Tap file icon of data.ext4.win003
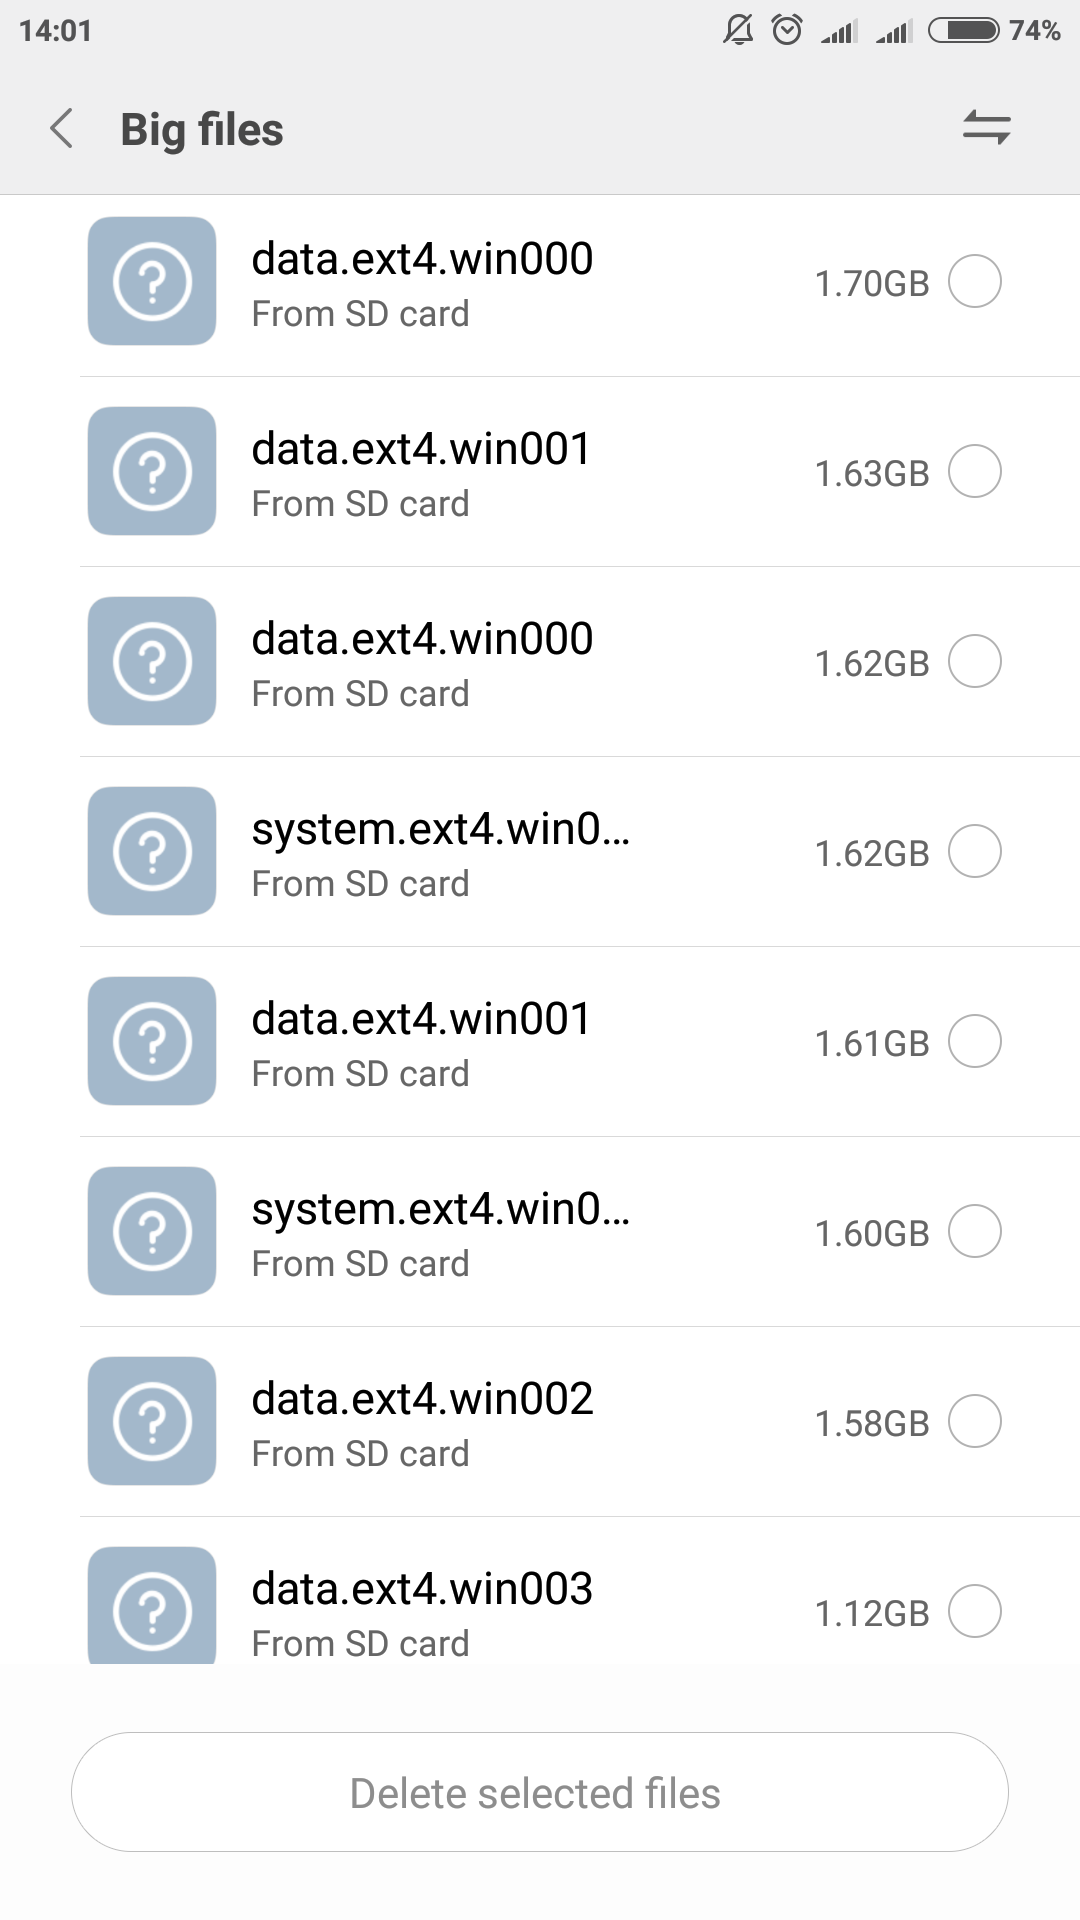The image size is (1080, 1920). pyautogui.click(x=152, y=1605)
